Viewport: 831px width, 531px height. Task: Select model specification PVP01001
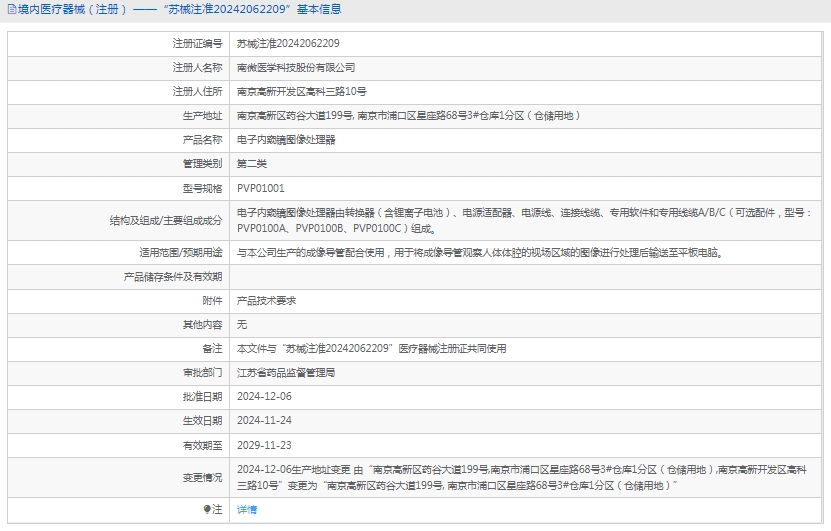(260, 188)
